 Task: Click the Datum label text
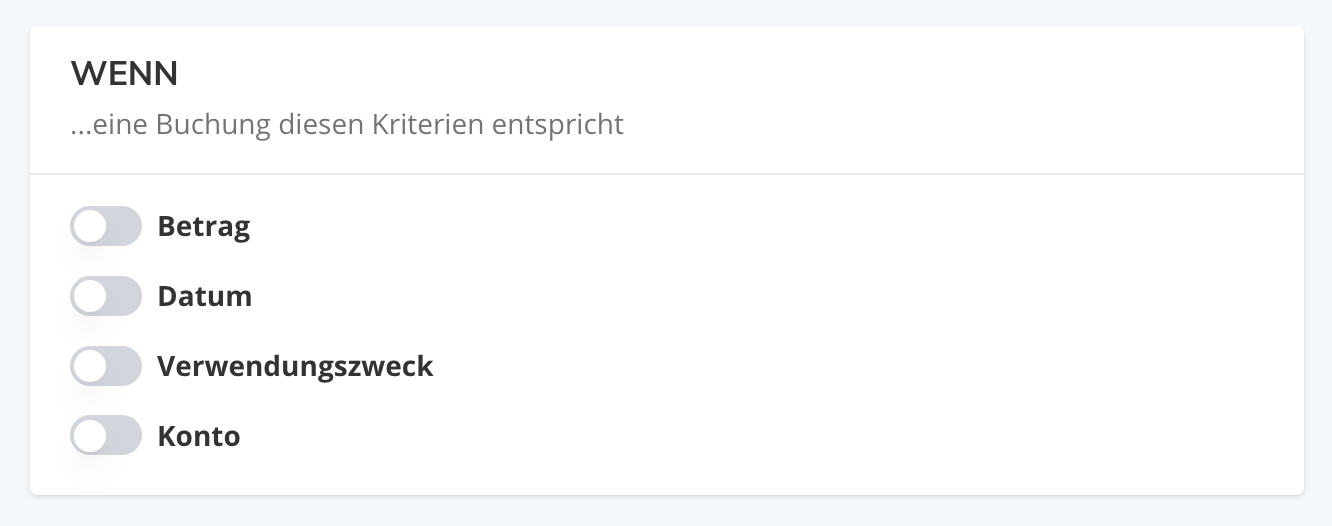[205, 297]
